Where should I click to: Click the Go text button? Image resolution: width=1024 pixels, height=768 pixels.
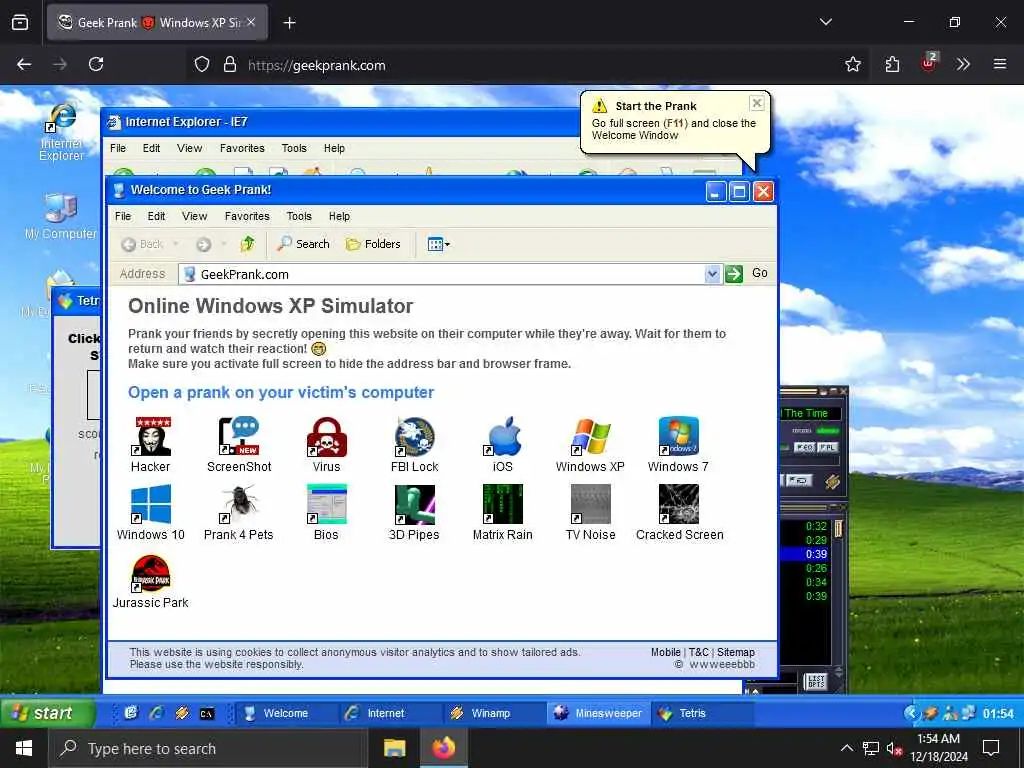point(760,273)
